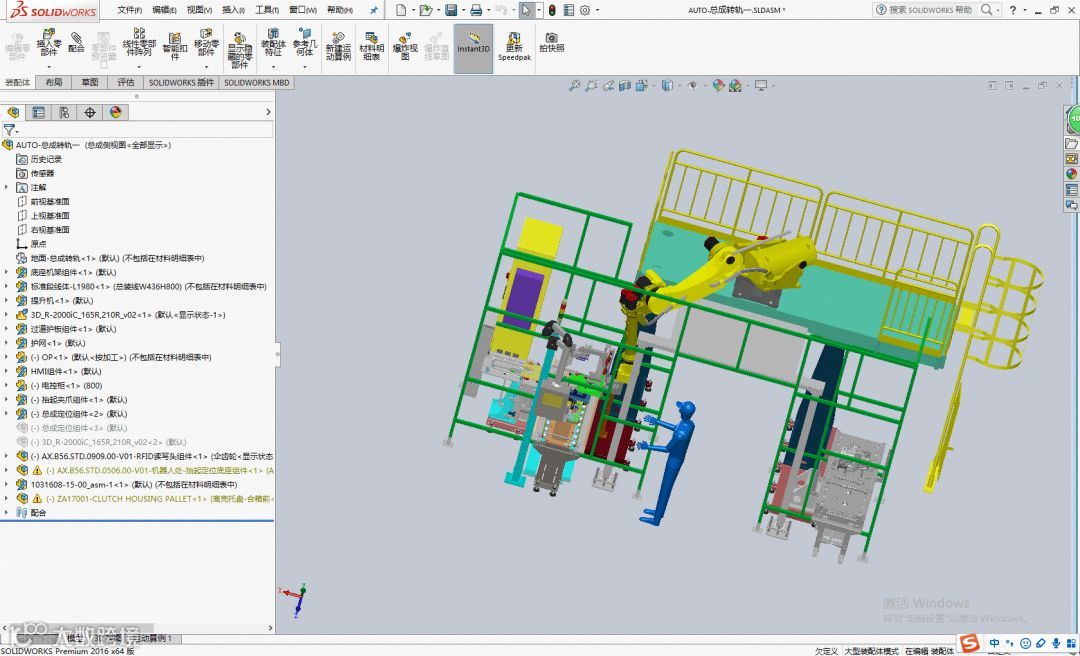Toggle the menu bar pin icon
1080x656 pixels.
click(373, 10)
